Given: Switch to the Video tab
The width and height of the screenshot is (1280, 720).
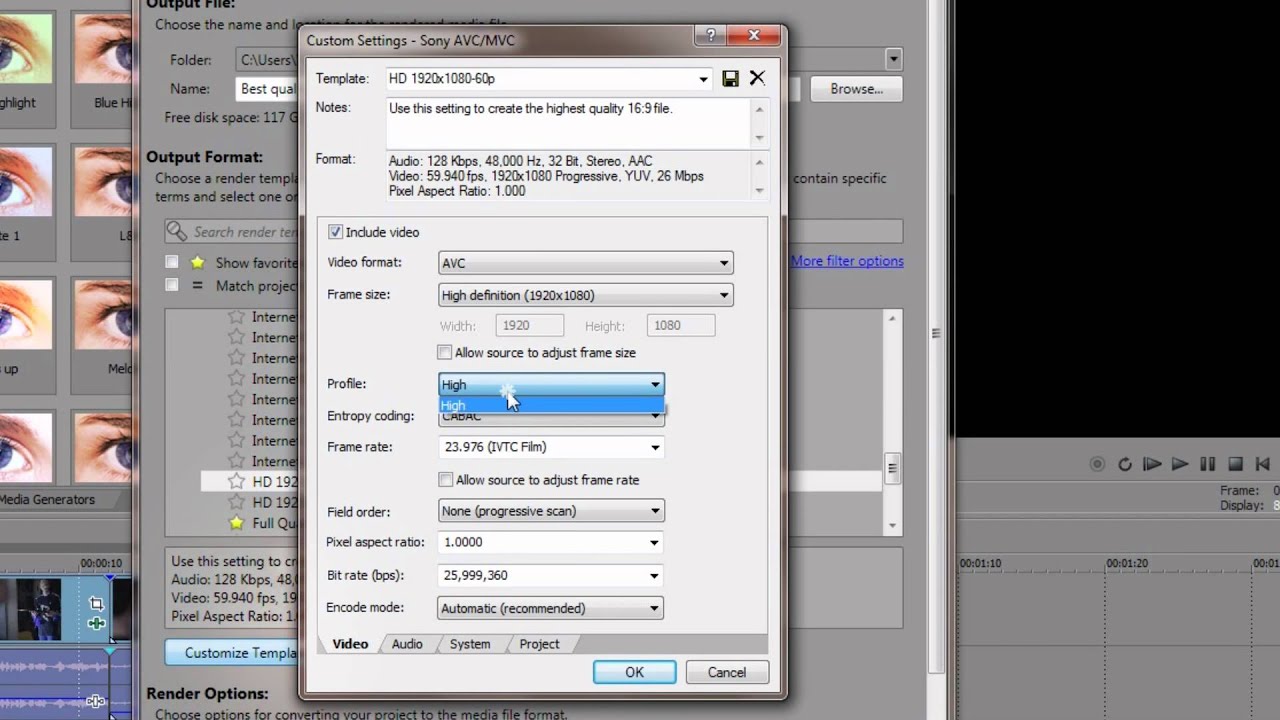Looking at the screenshot, I should click(x=350, y=644).
